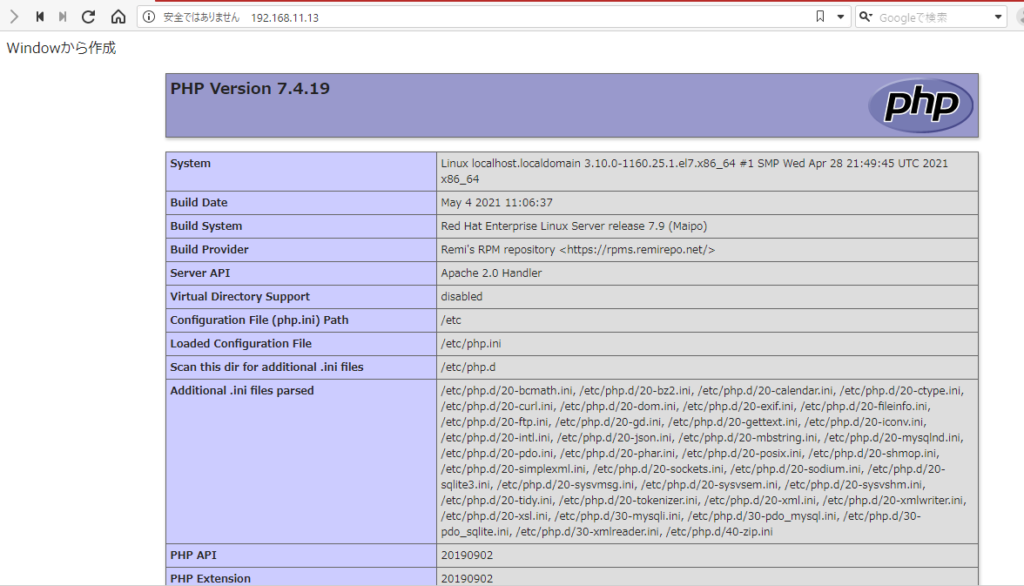Viewport: 1024px width, 586px height.
Task: Select the /etc/php.ini value cell
Action: click(x=470, y=344)
